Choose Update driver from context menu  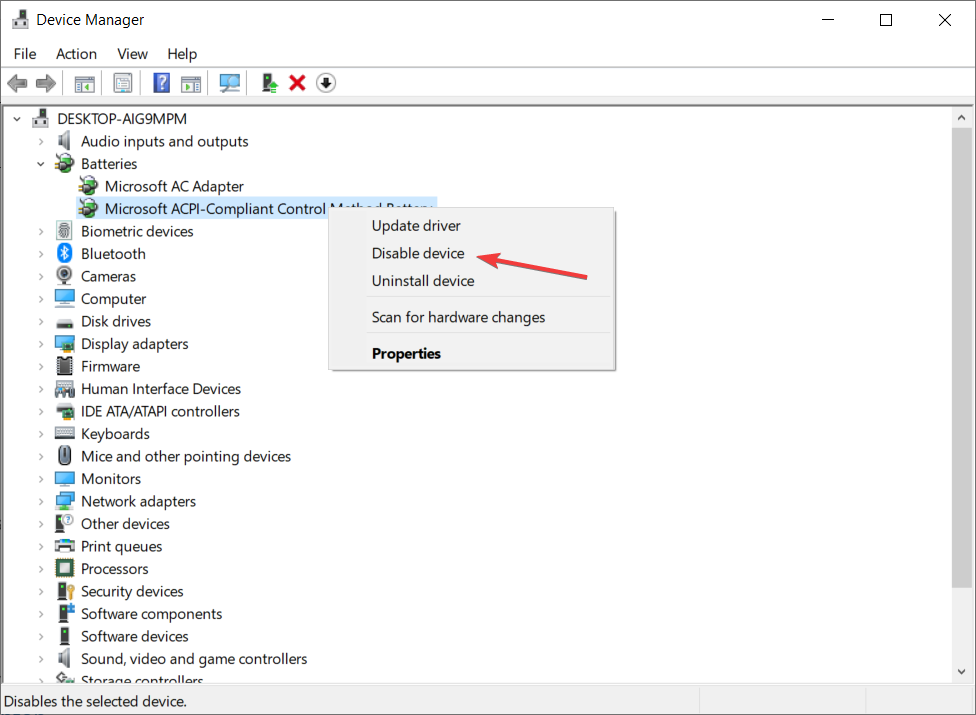click(x=471, y=226)
